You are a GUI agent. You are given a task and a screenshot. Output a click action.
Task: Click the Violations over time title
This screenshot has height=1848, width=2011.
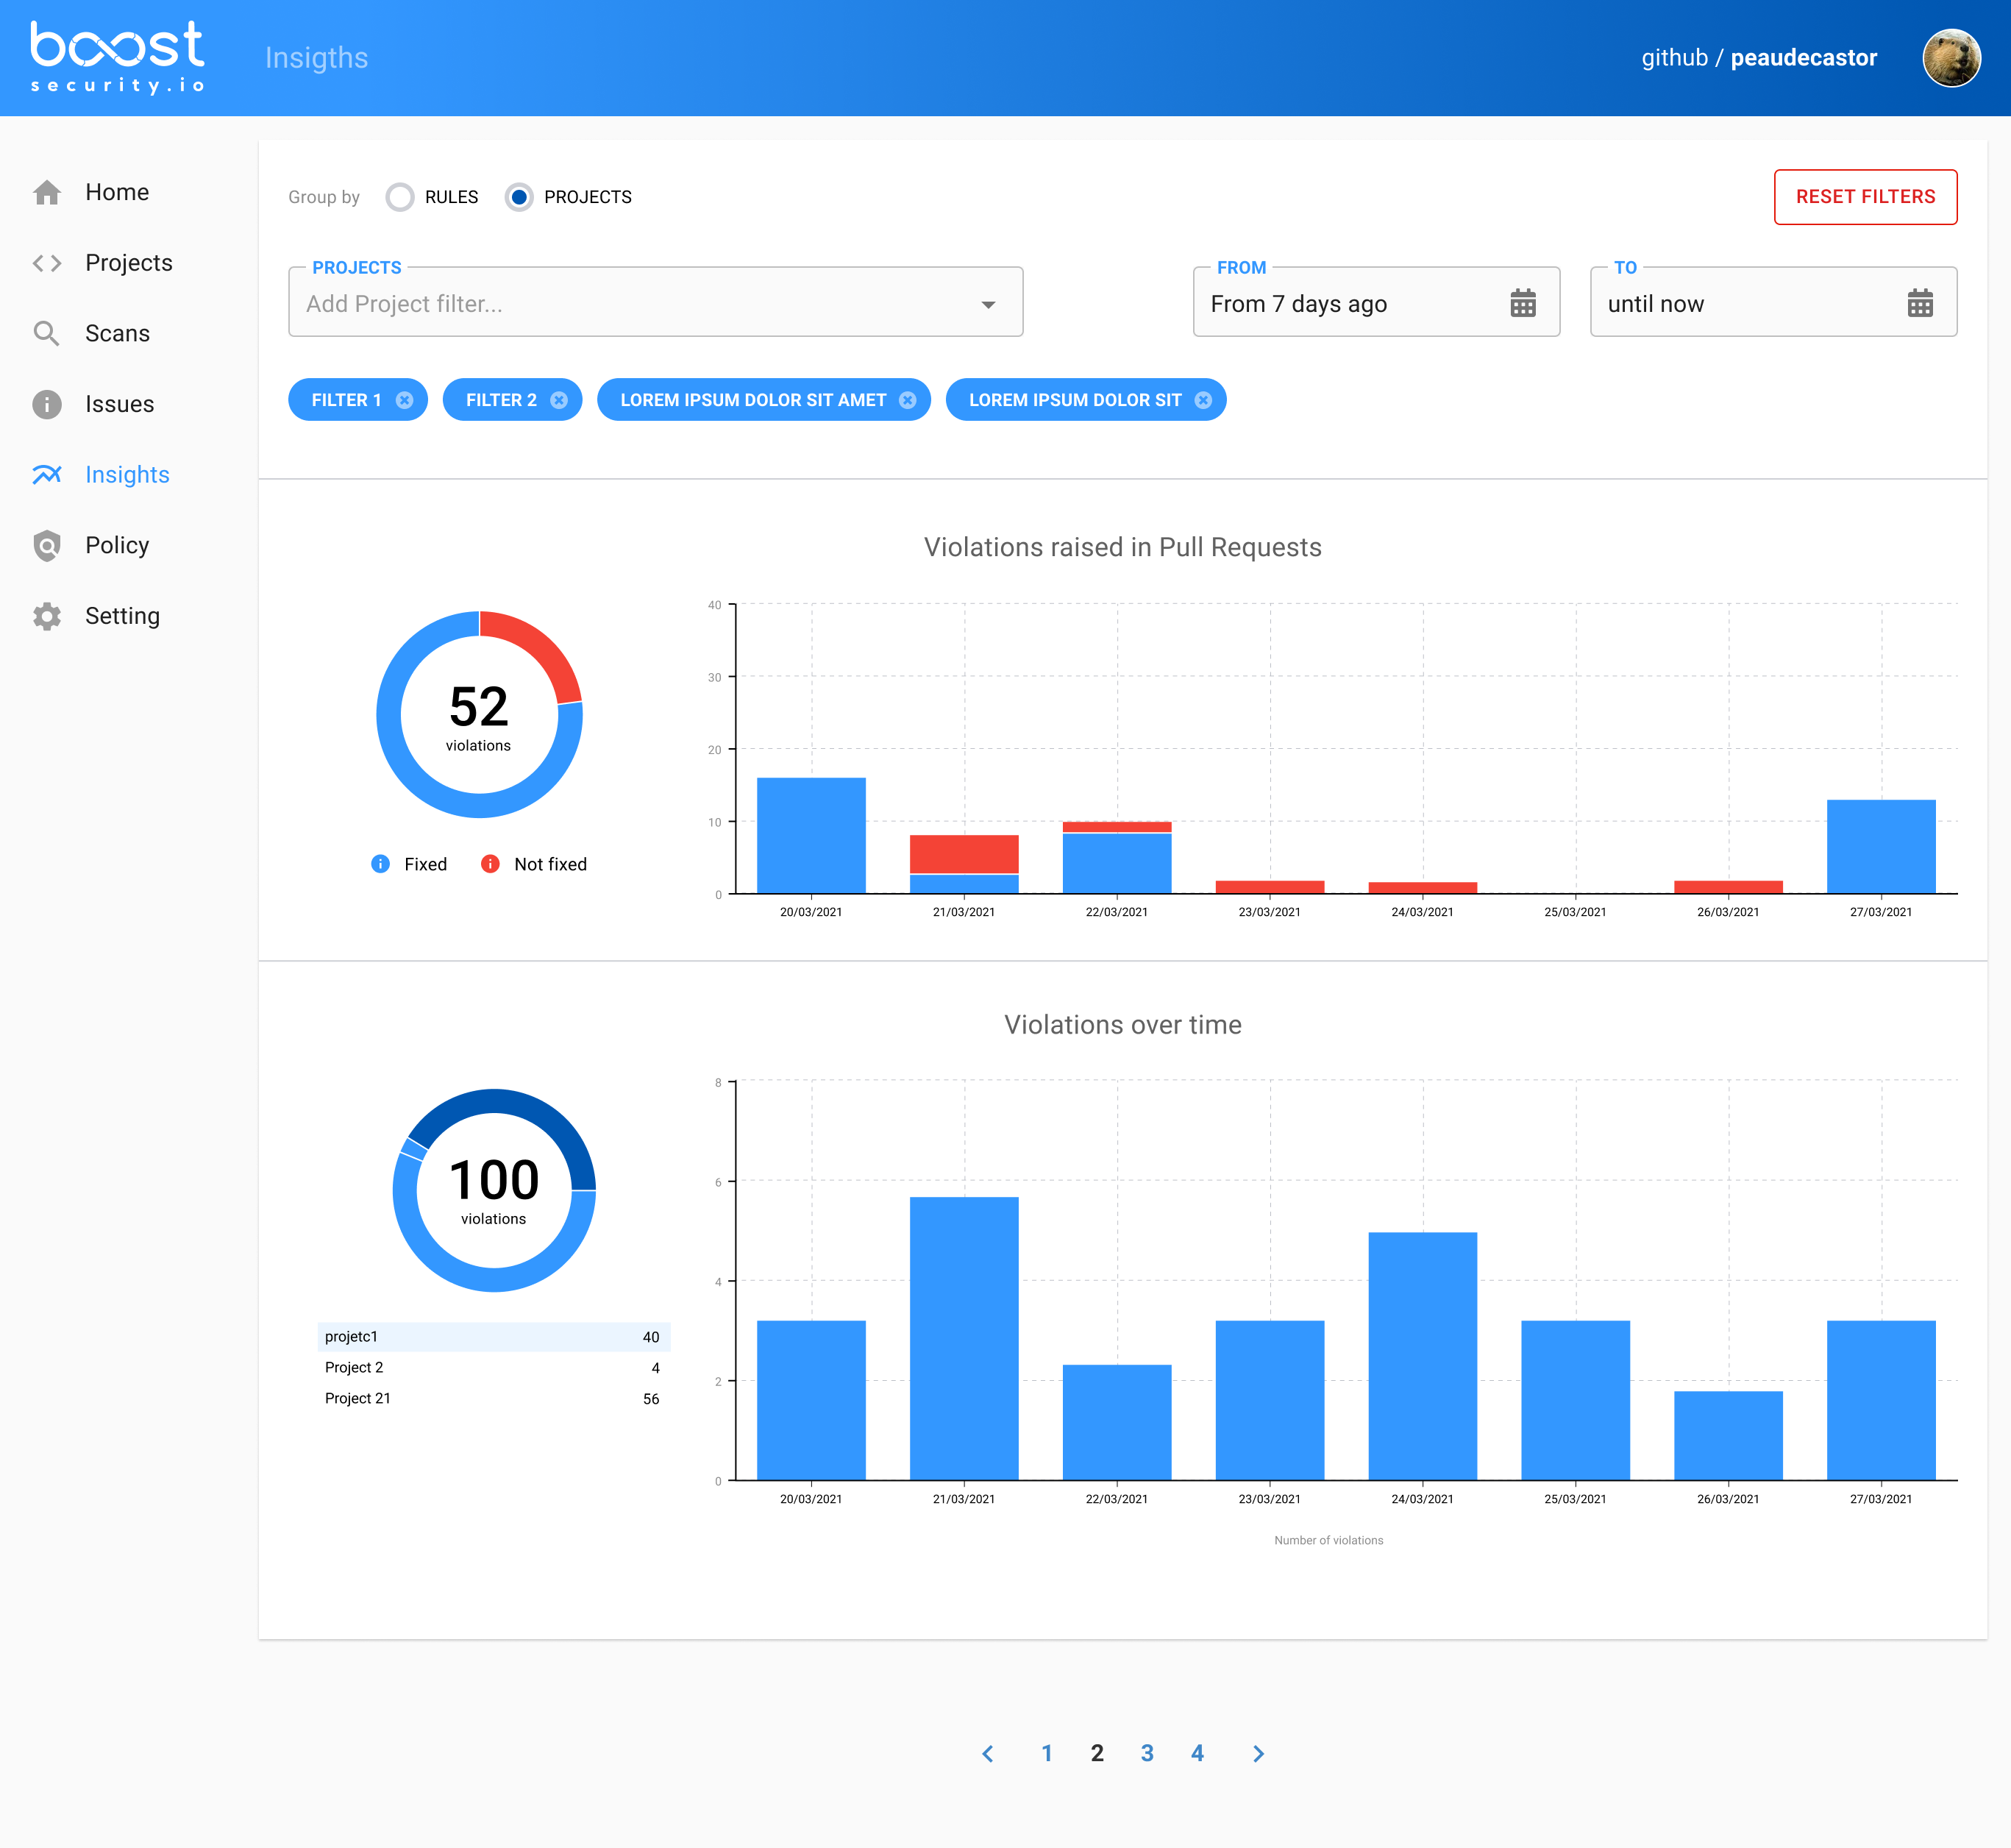[x=1122, y=1025]
